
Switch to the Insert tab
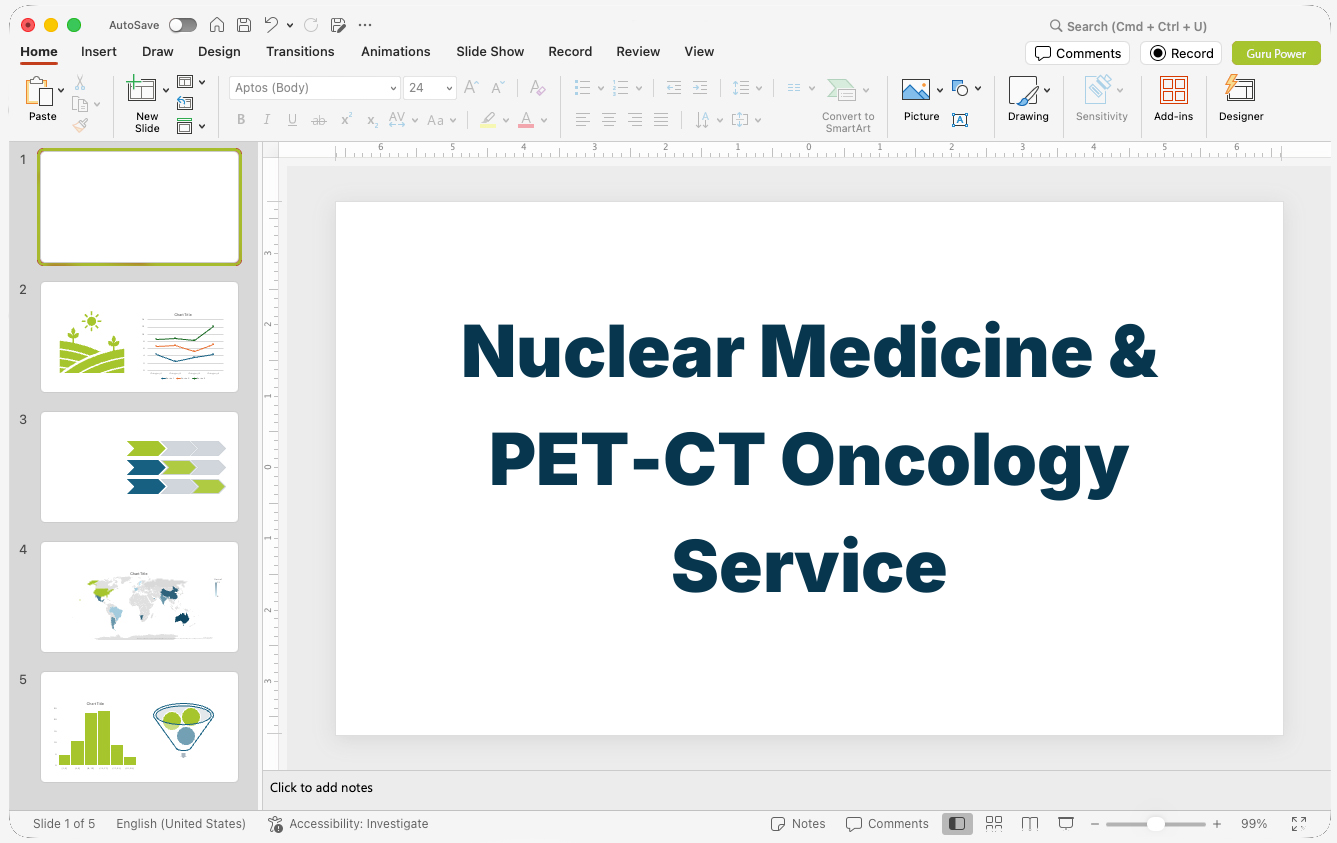[x=99, y=52]
